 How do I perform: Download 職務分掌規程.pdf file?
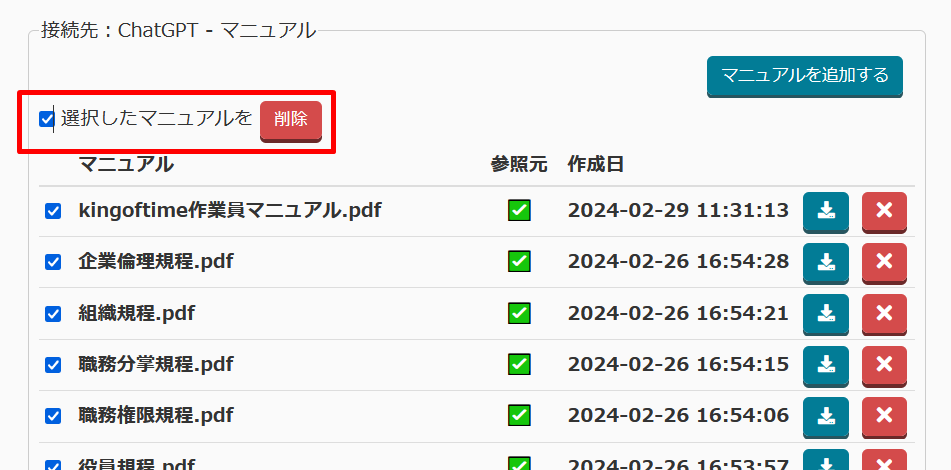click(825, 364)
